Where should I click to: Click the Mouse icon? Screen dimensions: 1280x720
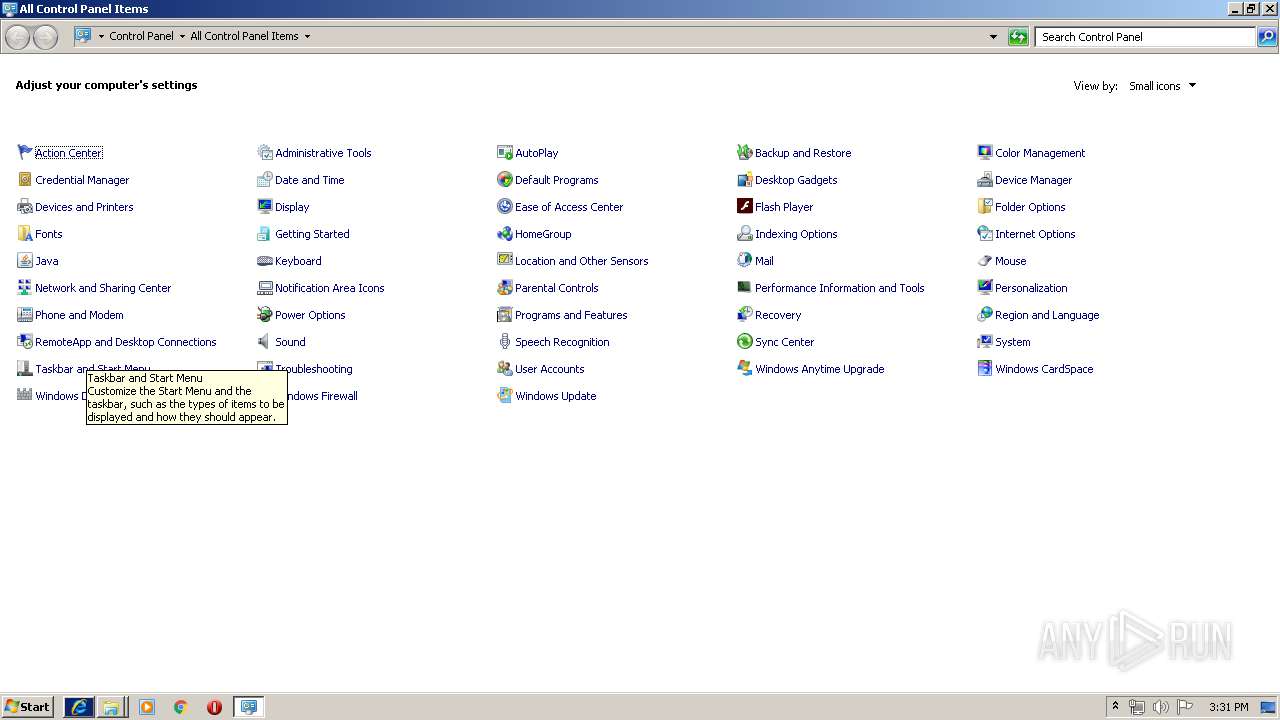(x=985, y=261)
